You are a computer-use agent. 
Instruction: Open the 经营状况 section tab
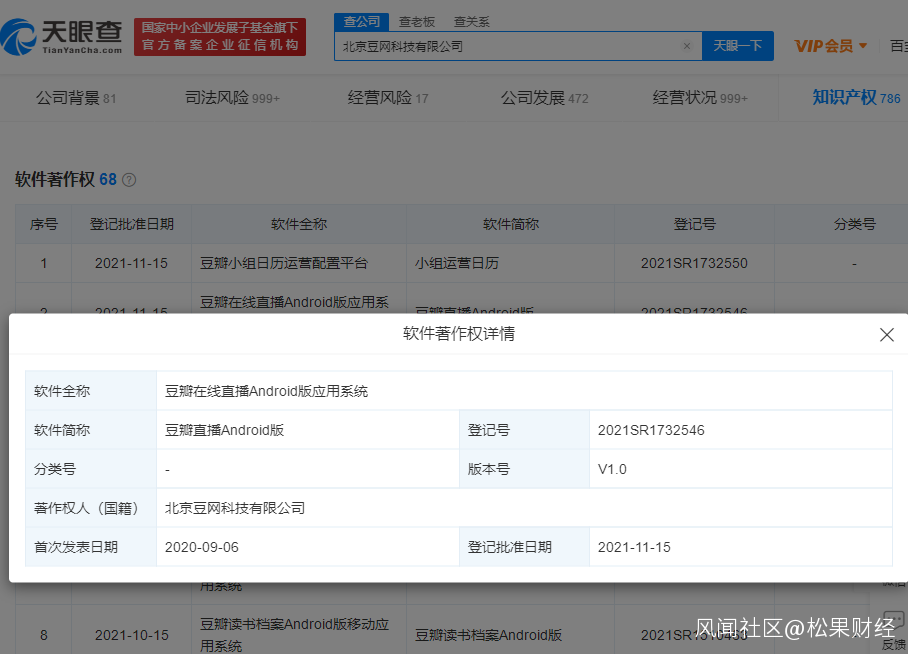tap(700, 98)
